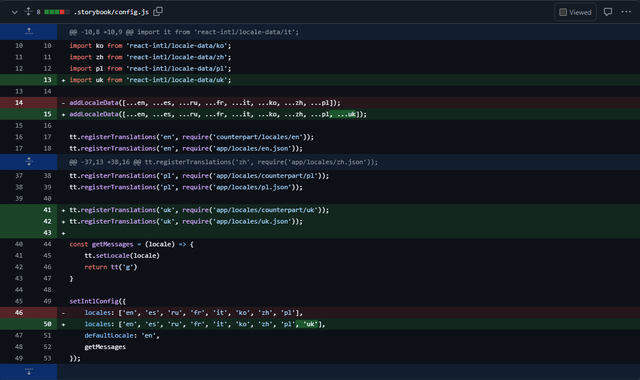Expand all lines icon beside file name

(28, 11)
